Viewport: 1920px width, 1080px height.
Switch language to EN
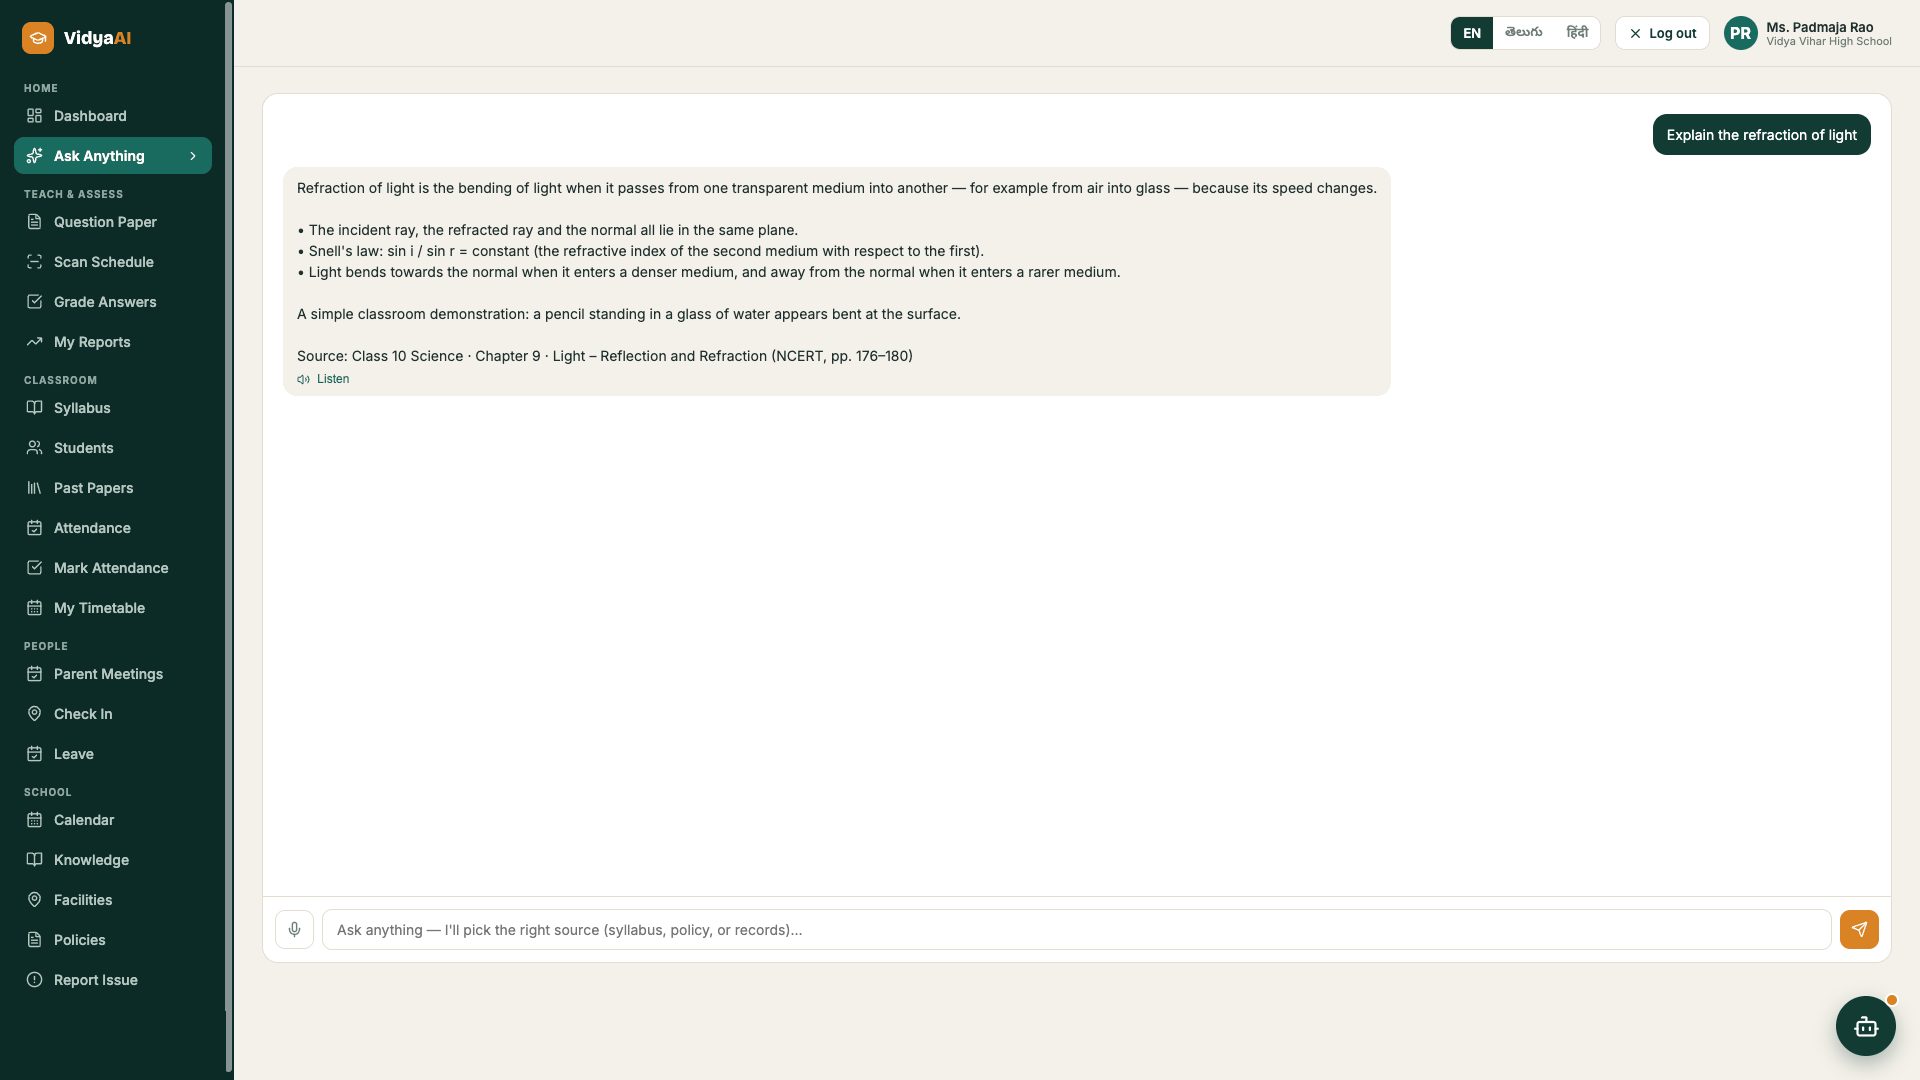pyautogui.click(x=1472, y=33)
